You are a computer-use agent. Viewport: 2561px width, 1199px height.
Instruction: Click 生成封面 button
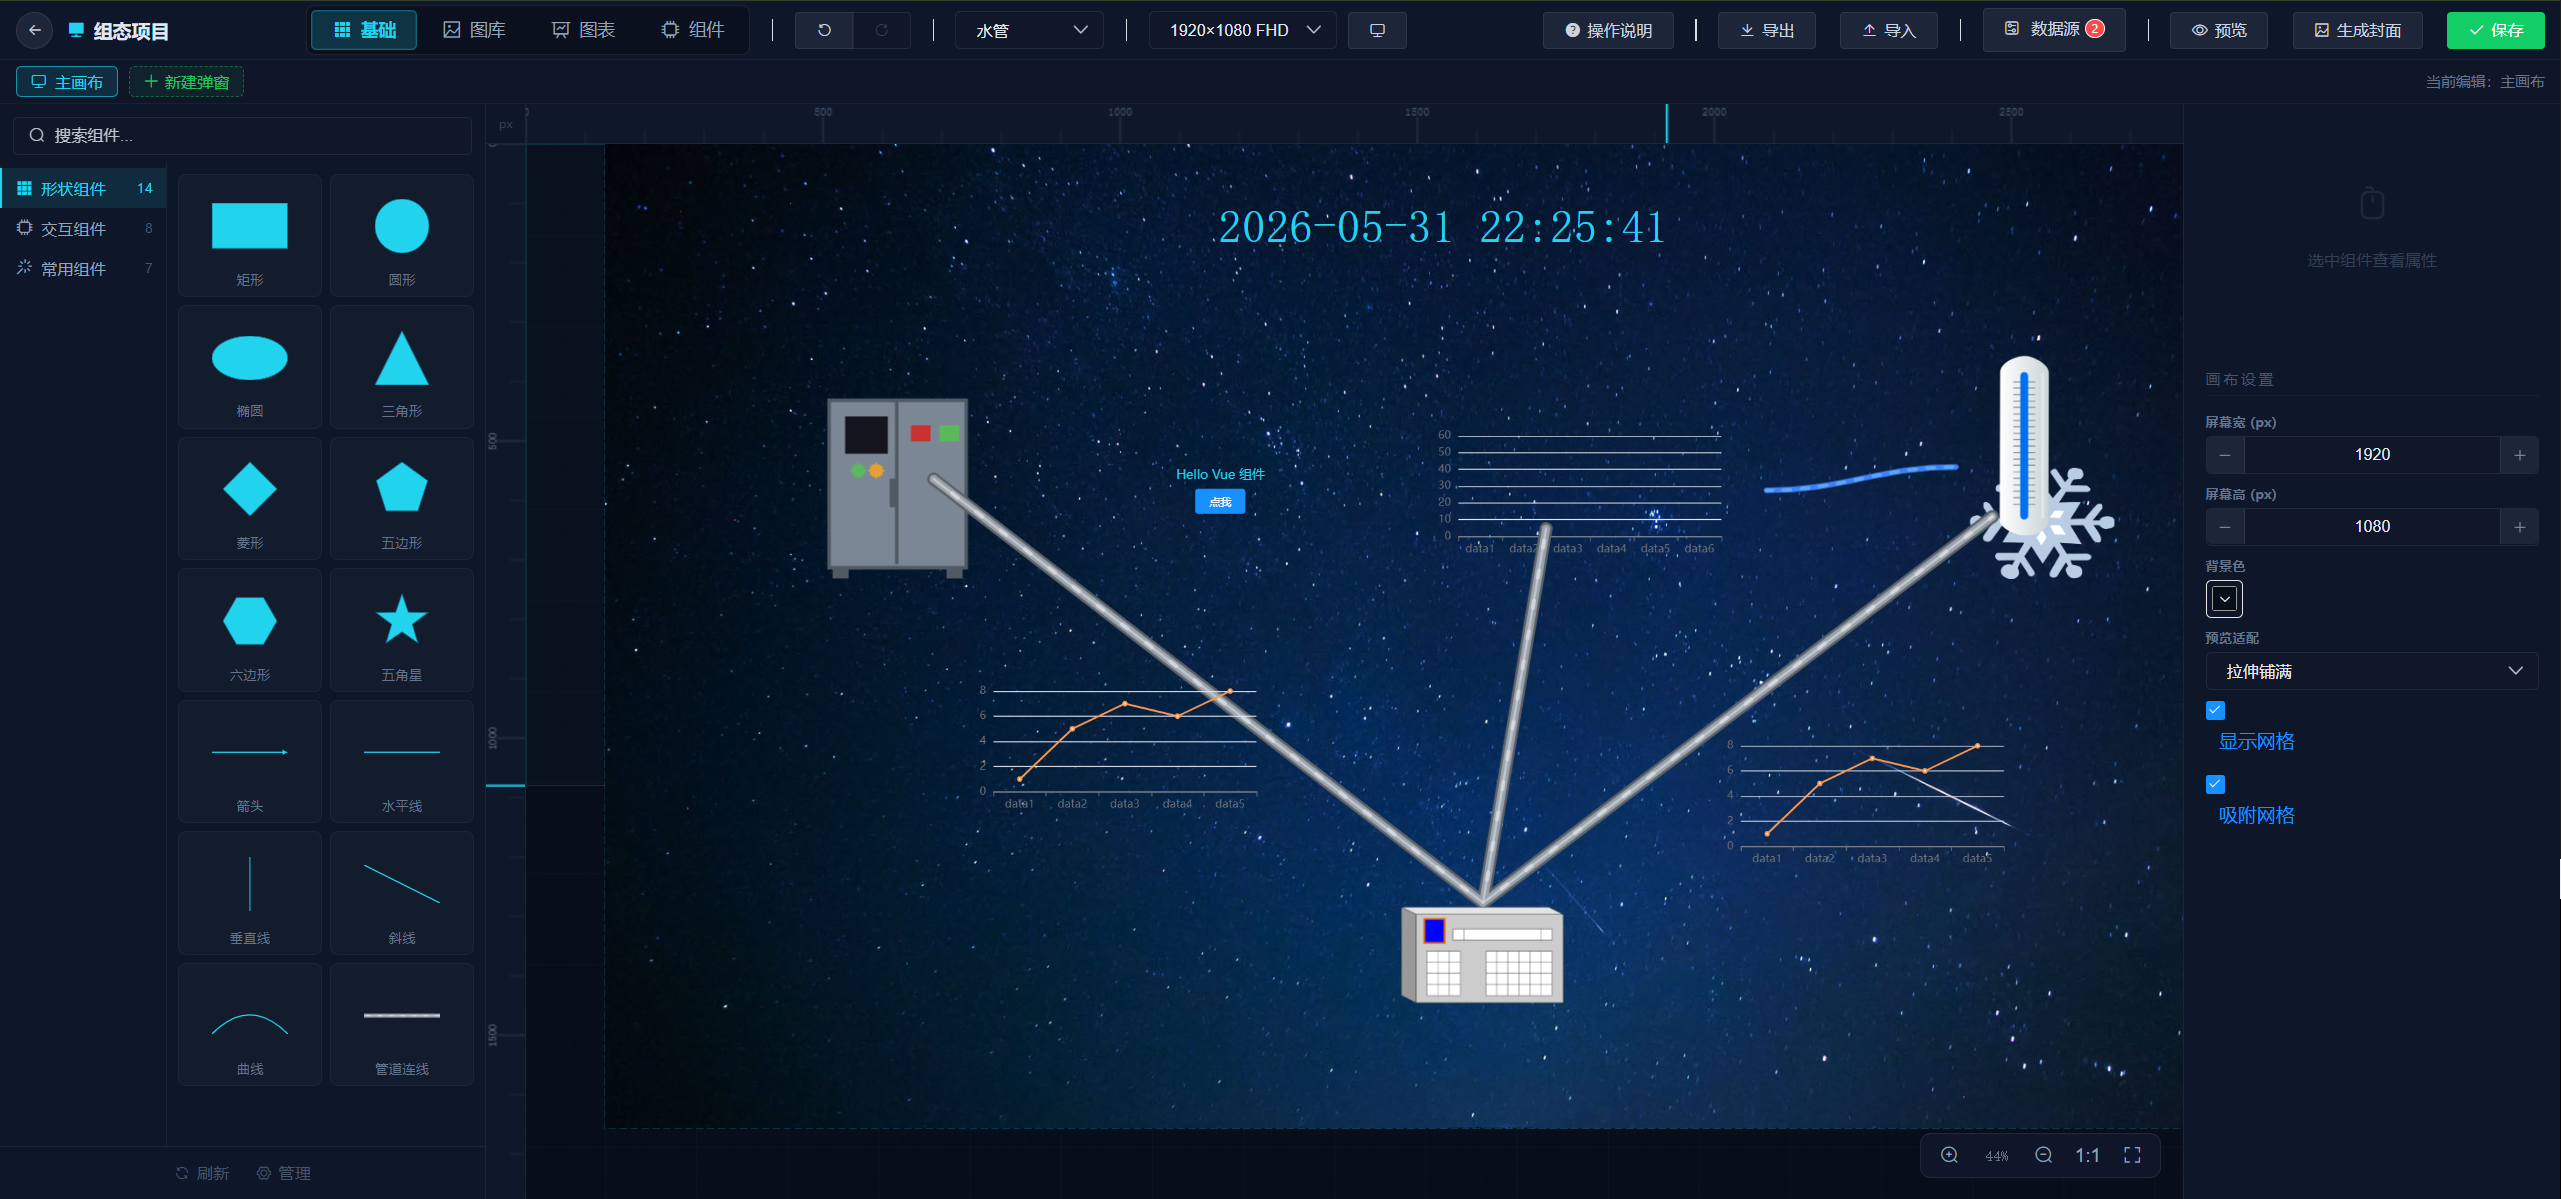pos(2357,30)
